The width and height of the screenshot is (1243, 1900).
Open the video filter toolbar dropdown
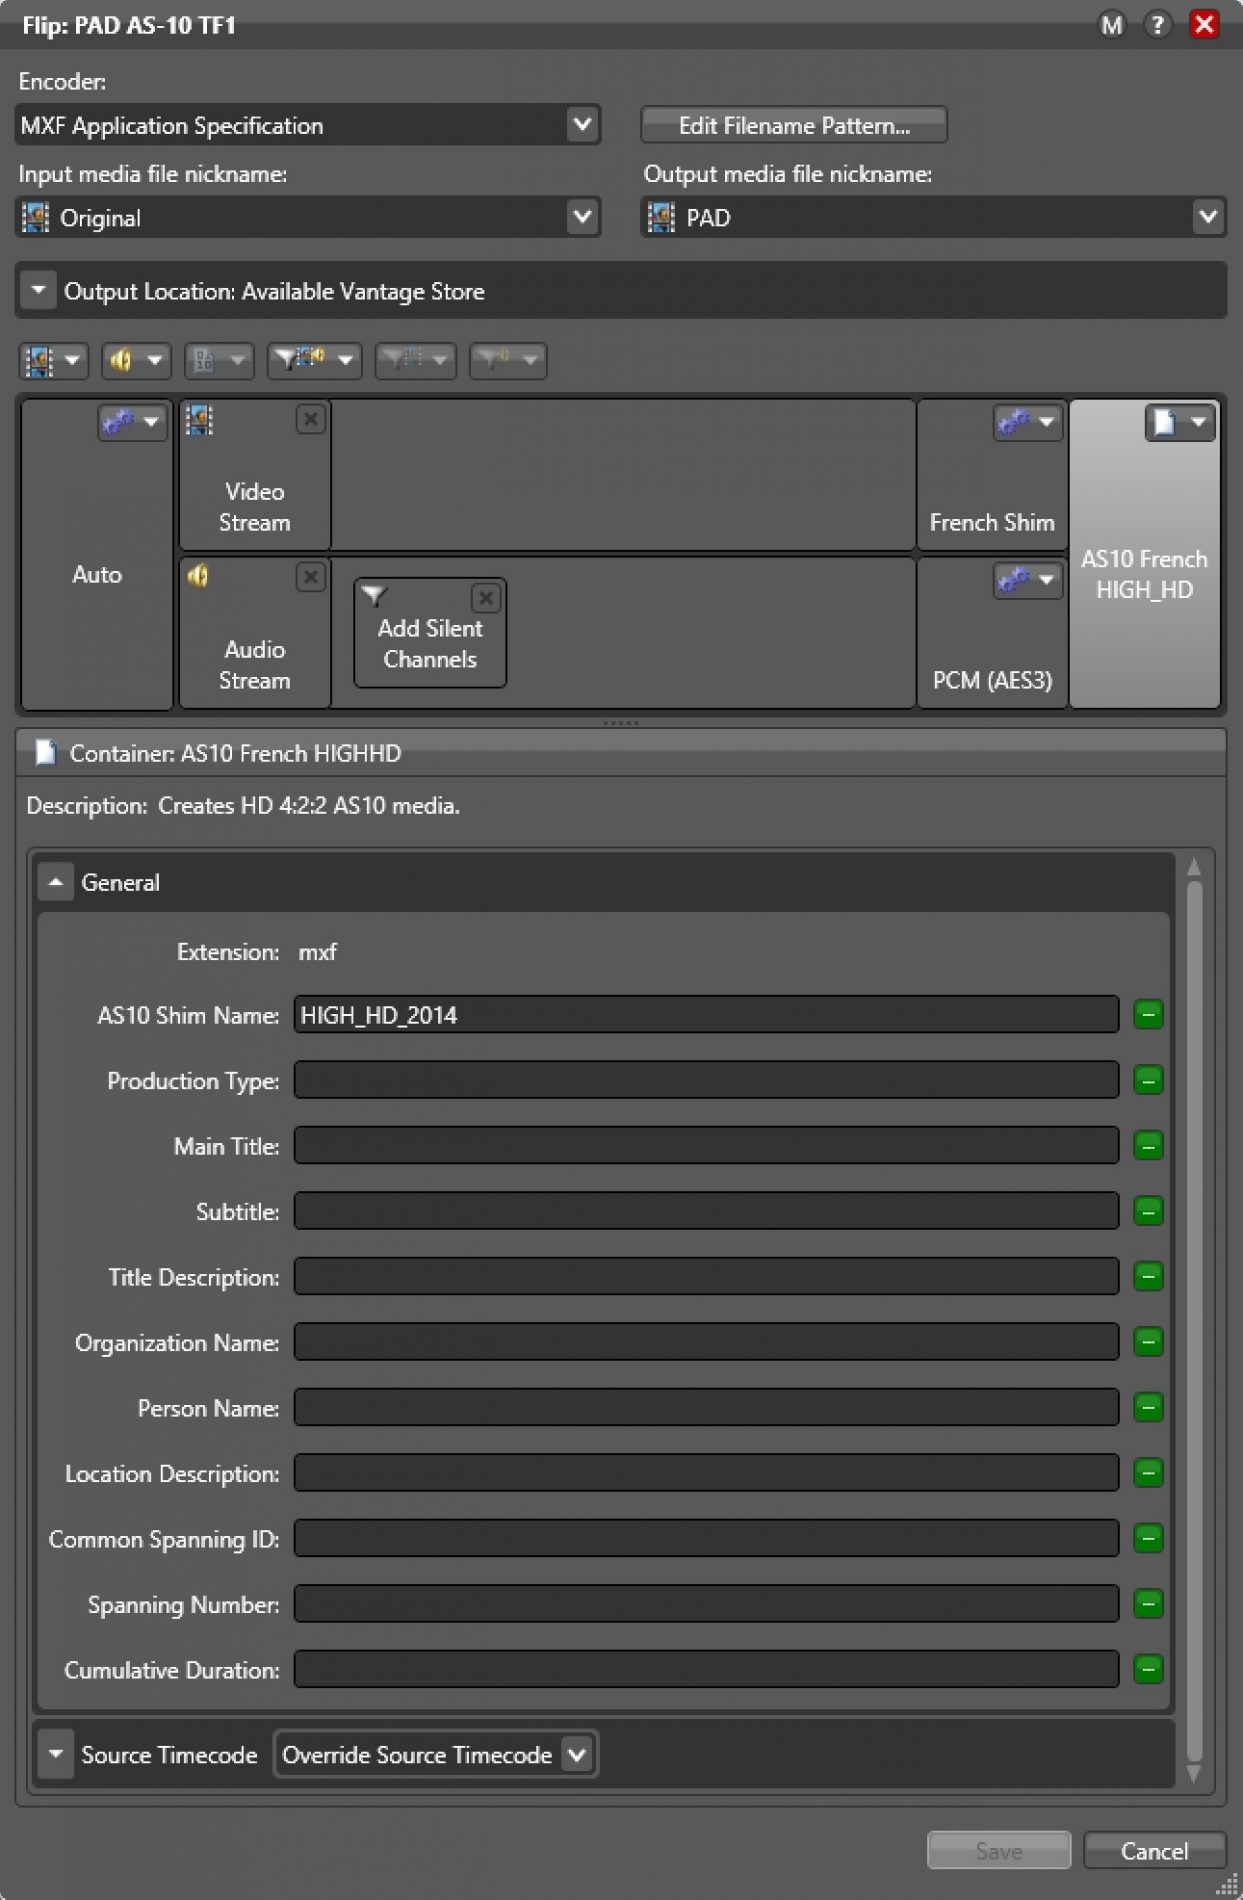coord(314,360)
